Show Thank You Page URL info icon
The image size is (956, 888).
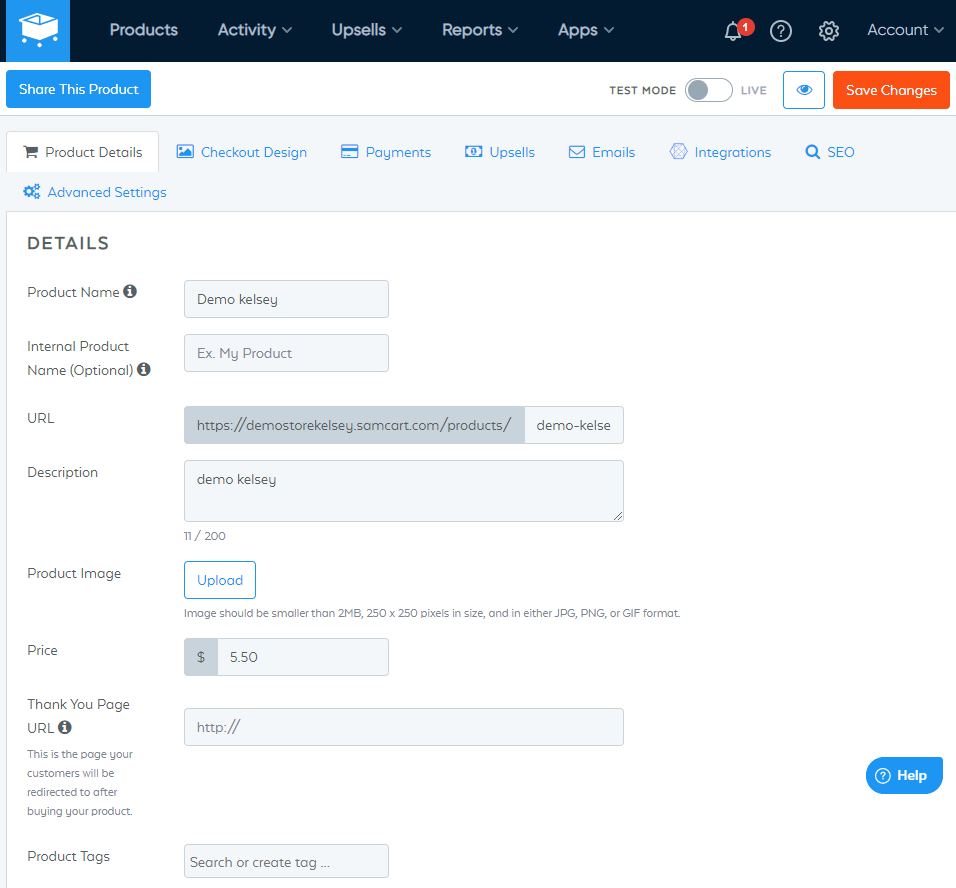pos(65,727)
